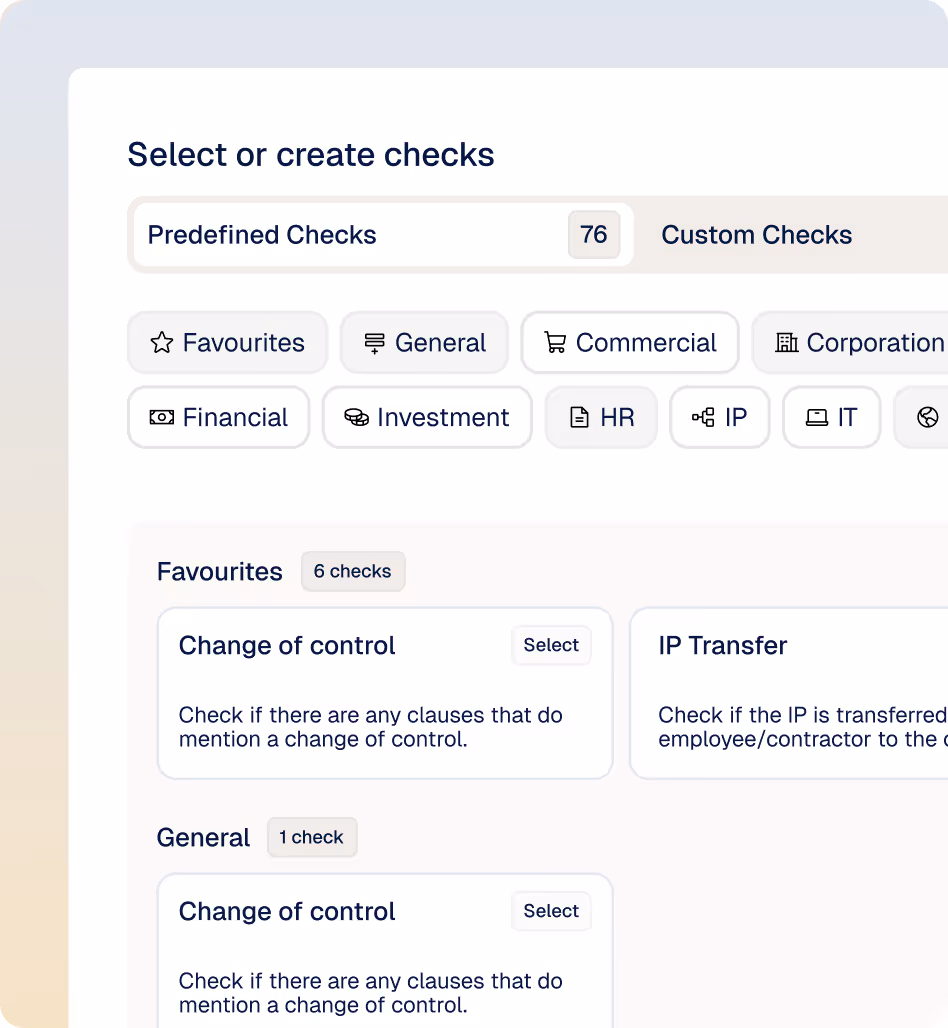Select Change of control under General
This screenshot has width=948, height=1028.
point(551,912)
